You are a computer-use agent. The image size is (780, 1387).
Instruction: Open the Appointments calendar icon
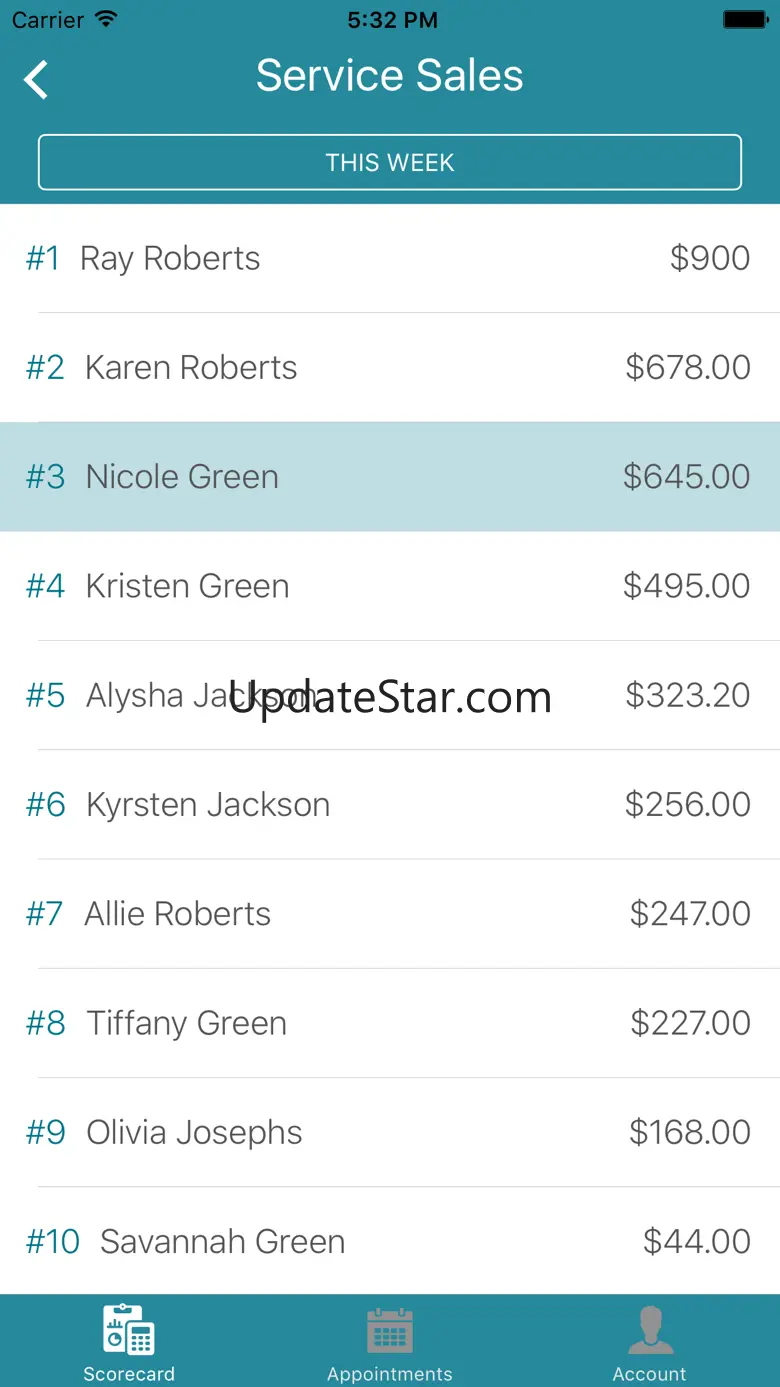(x=390, y=1329)
